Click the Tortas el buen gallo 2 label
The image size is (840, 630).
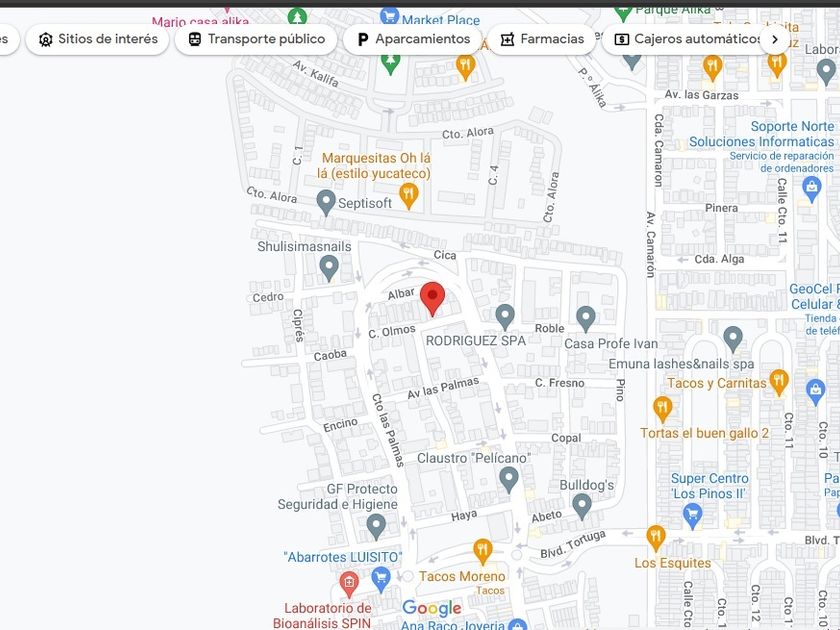tap(704, 433)
